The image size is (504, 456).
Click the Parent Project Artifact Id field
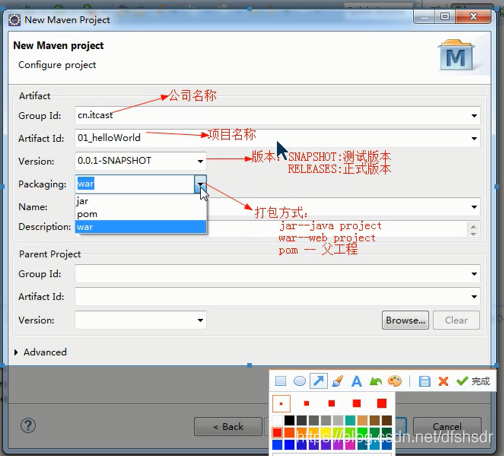277,297
